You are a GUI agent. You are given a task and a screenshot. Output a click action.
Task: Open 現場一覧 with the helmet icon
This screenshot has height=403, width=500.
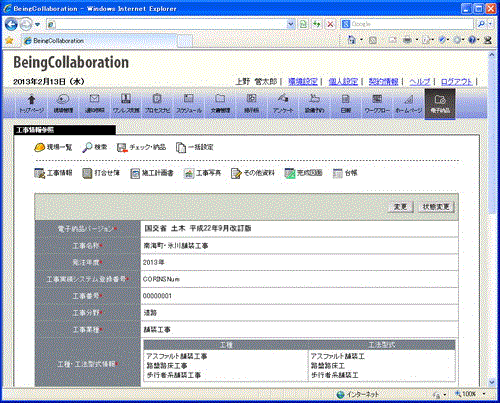[53, 147]
